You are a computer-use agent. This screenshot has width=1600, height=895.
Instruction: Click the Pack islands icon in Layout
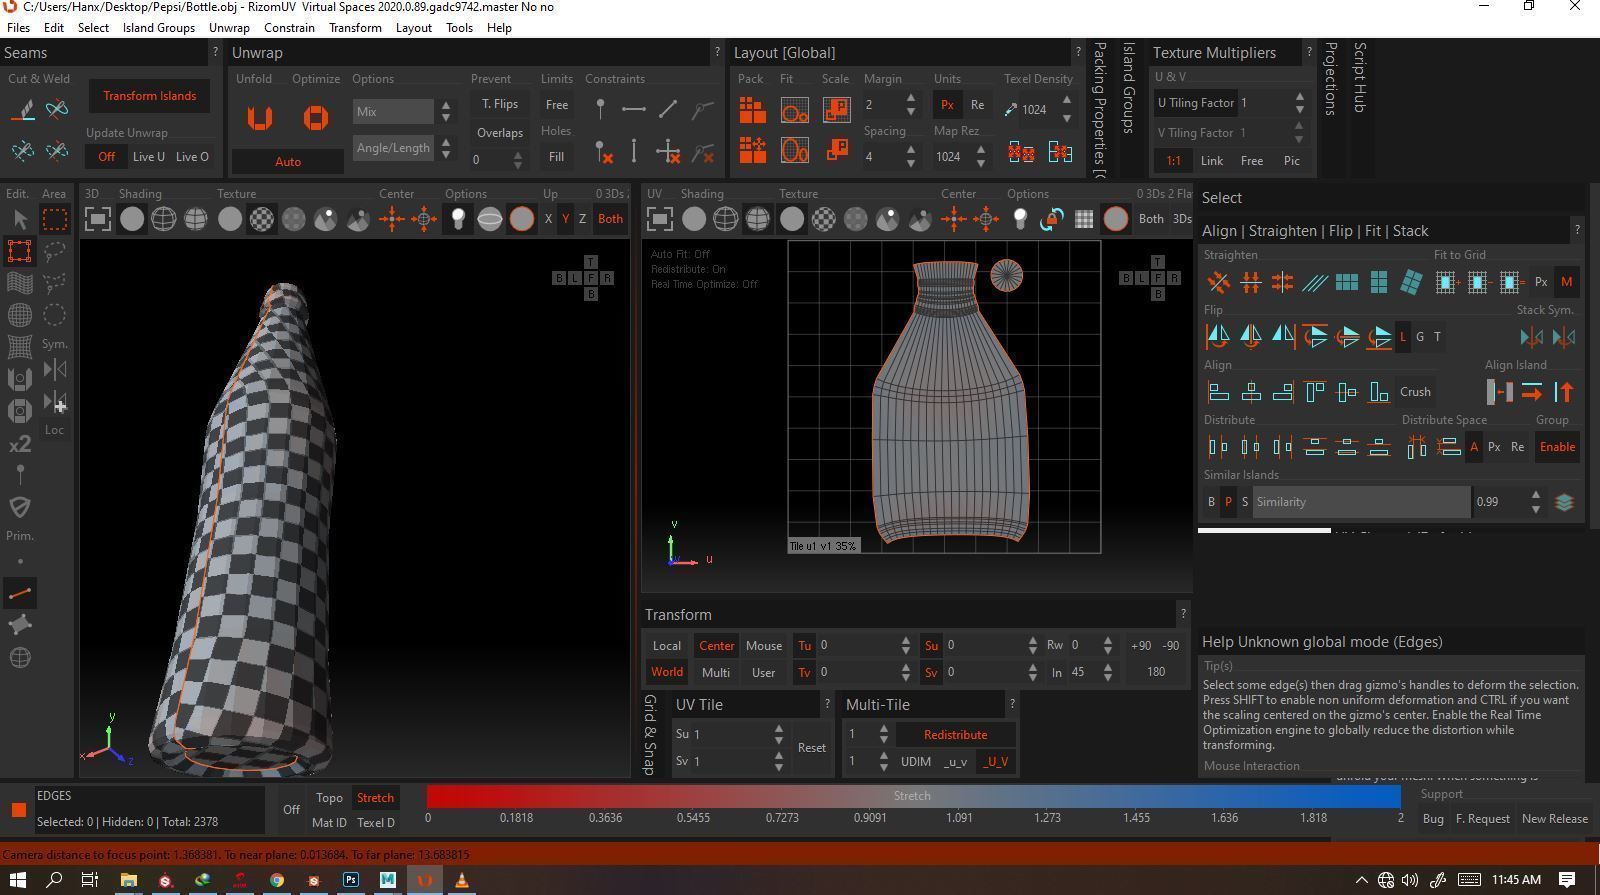[x=753, y=110]
